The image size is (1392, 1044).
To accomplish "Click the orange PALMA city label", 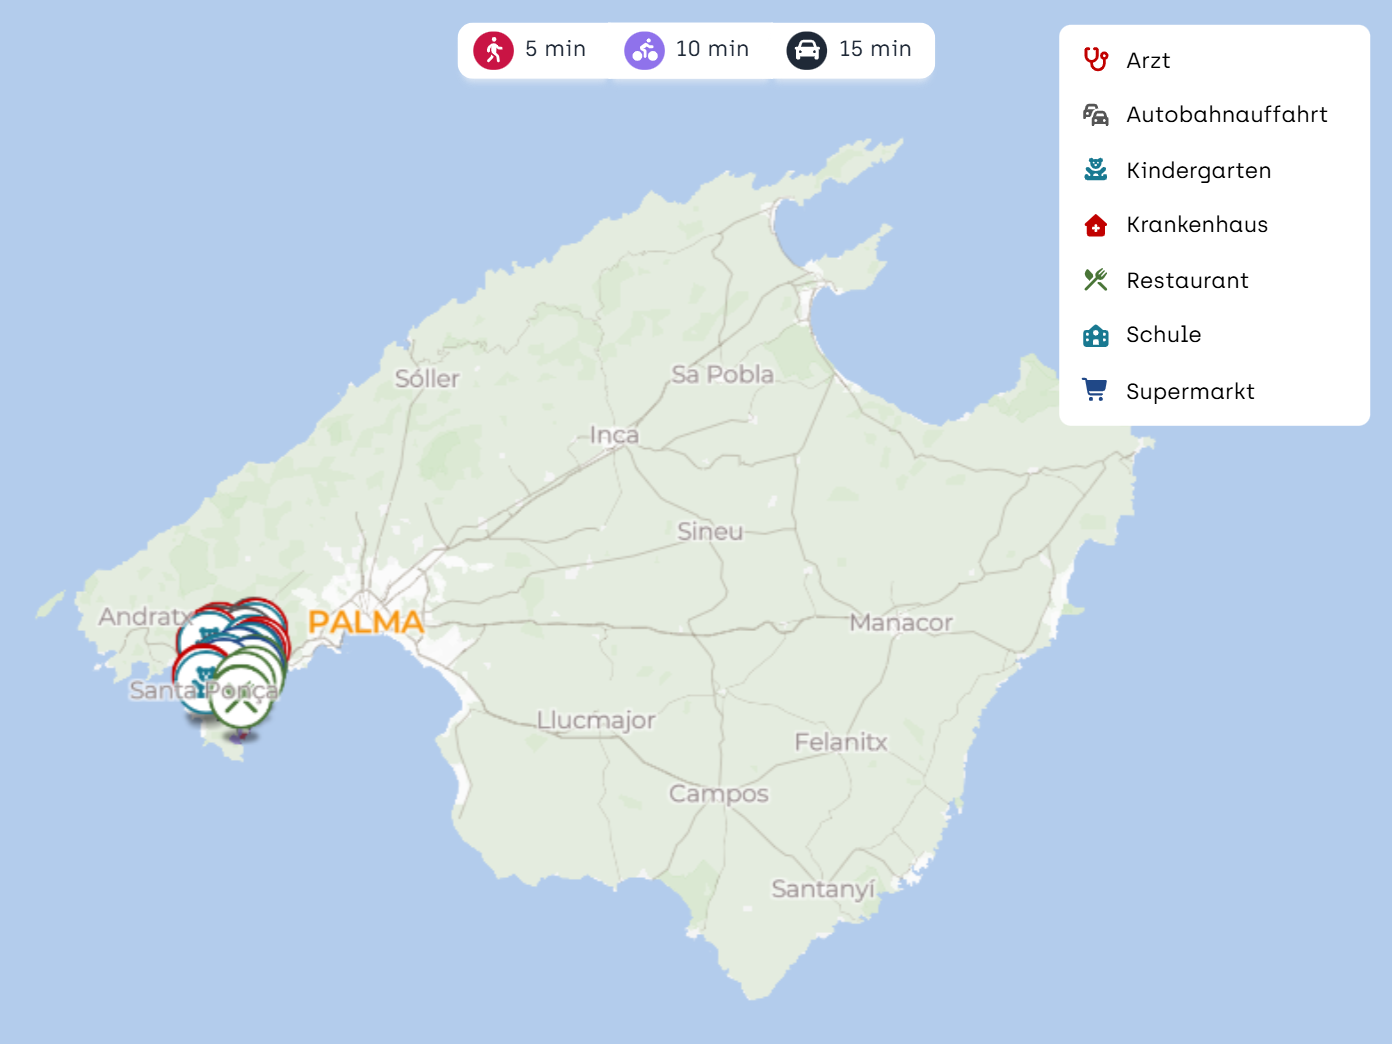I will point(366,622).
